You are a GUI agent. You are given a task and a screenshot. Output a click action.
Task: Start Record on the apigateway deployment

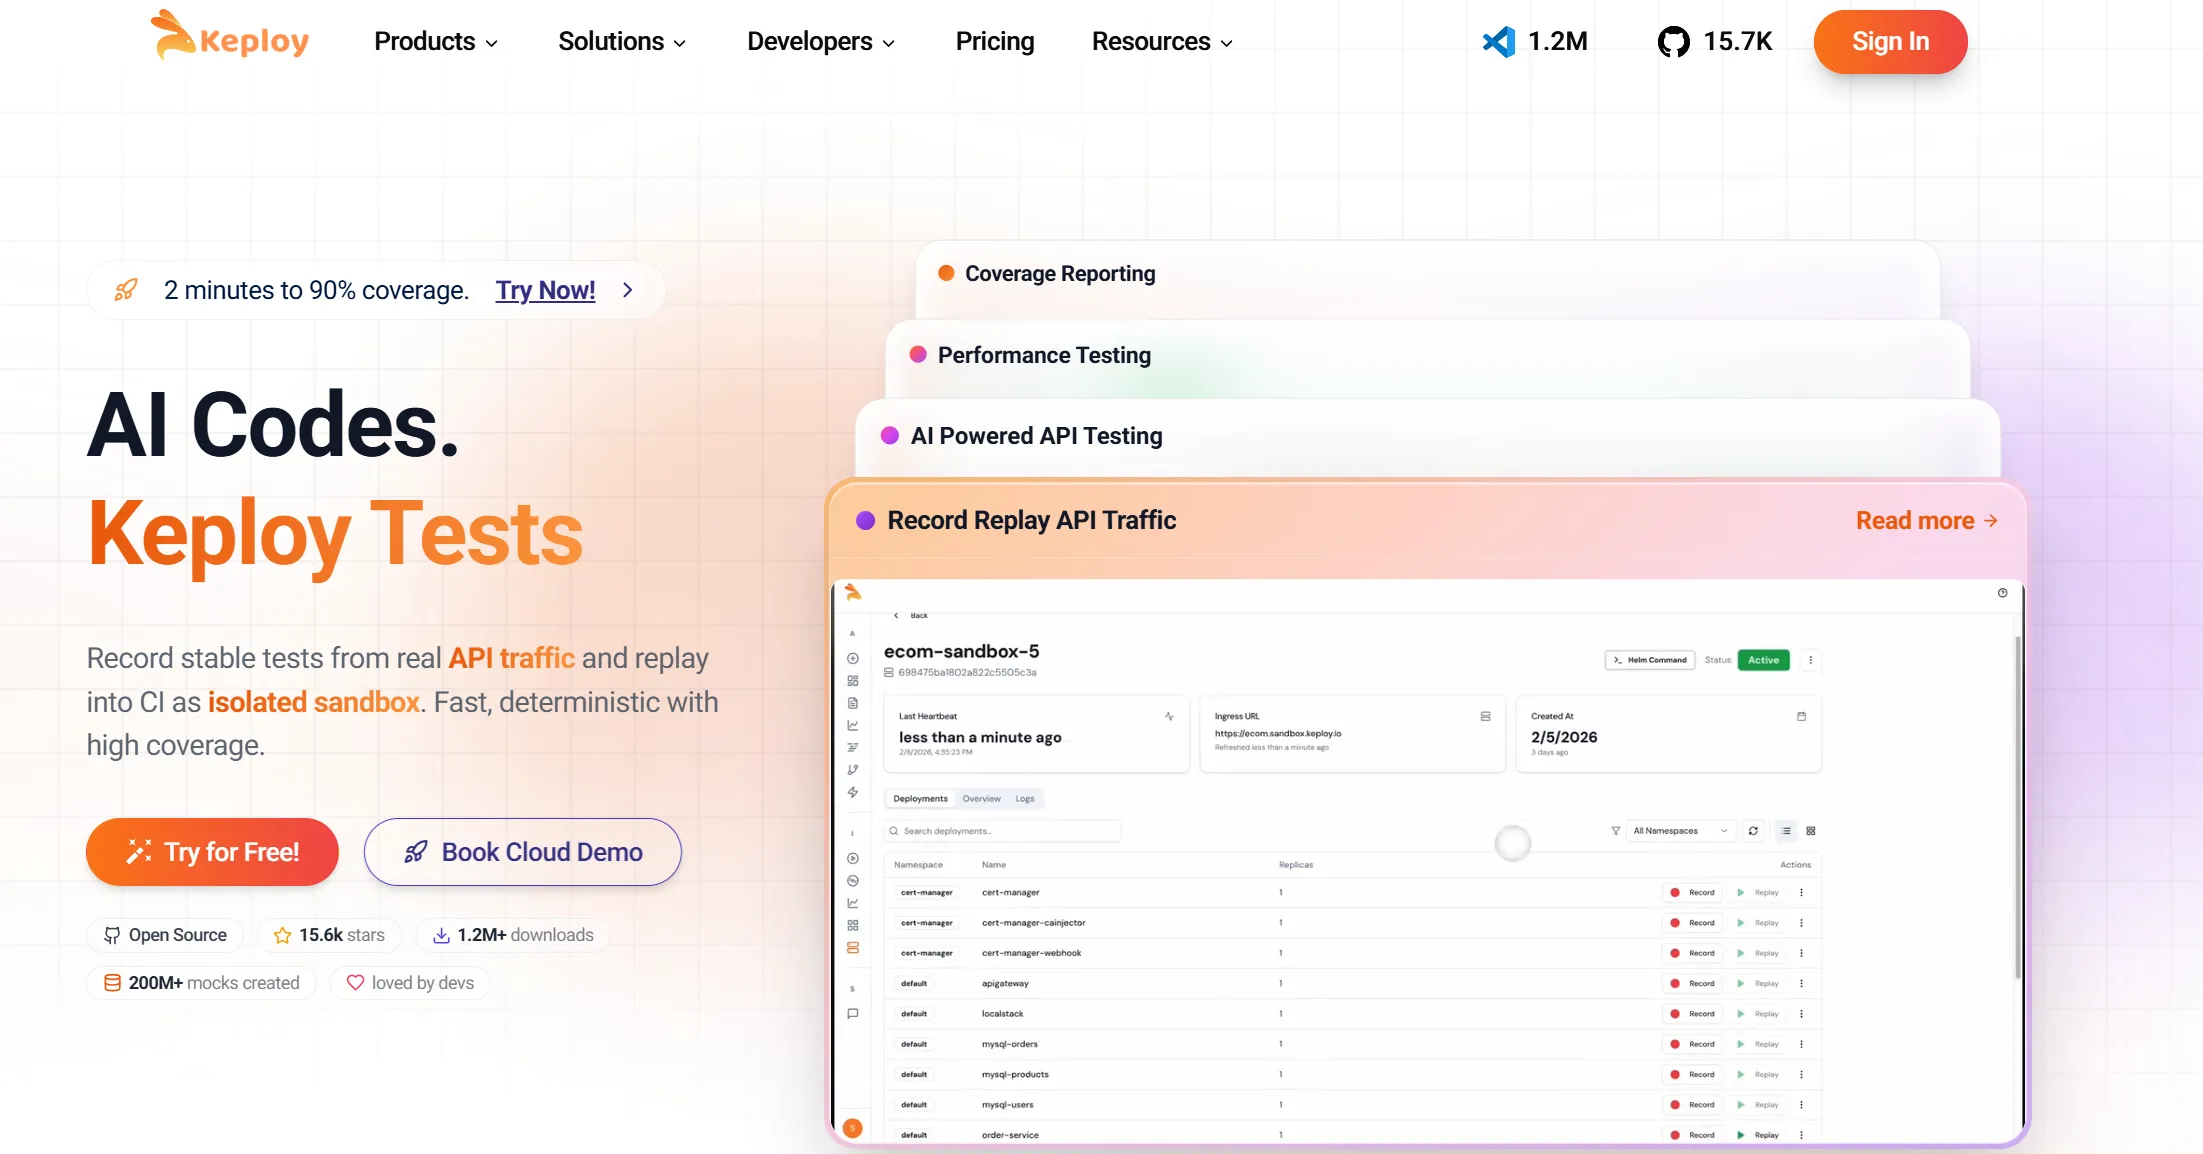[x=1692, y=983]
